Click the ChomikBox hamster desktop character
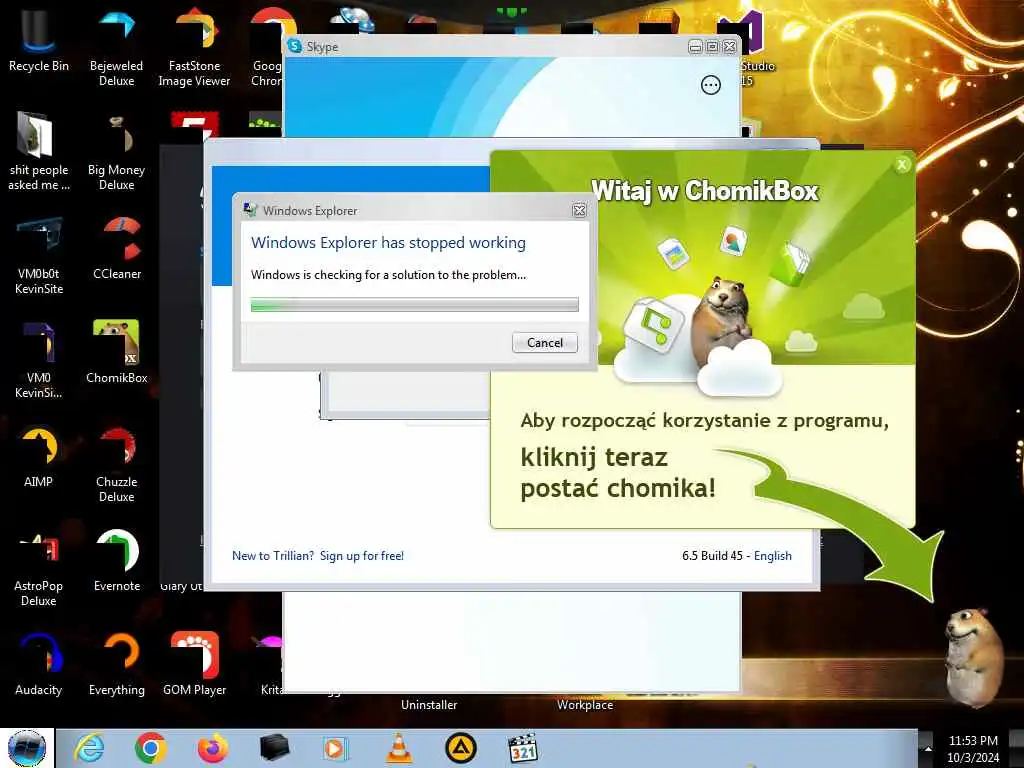 coord(974,656)
